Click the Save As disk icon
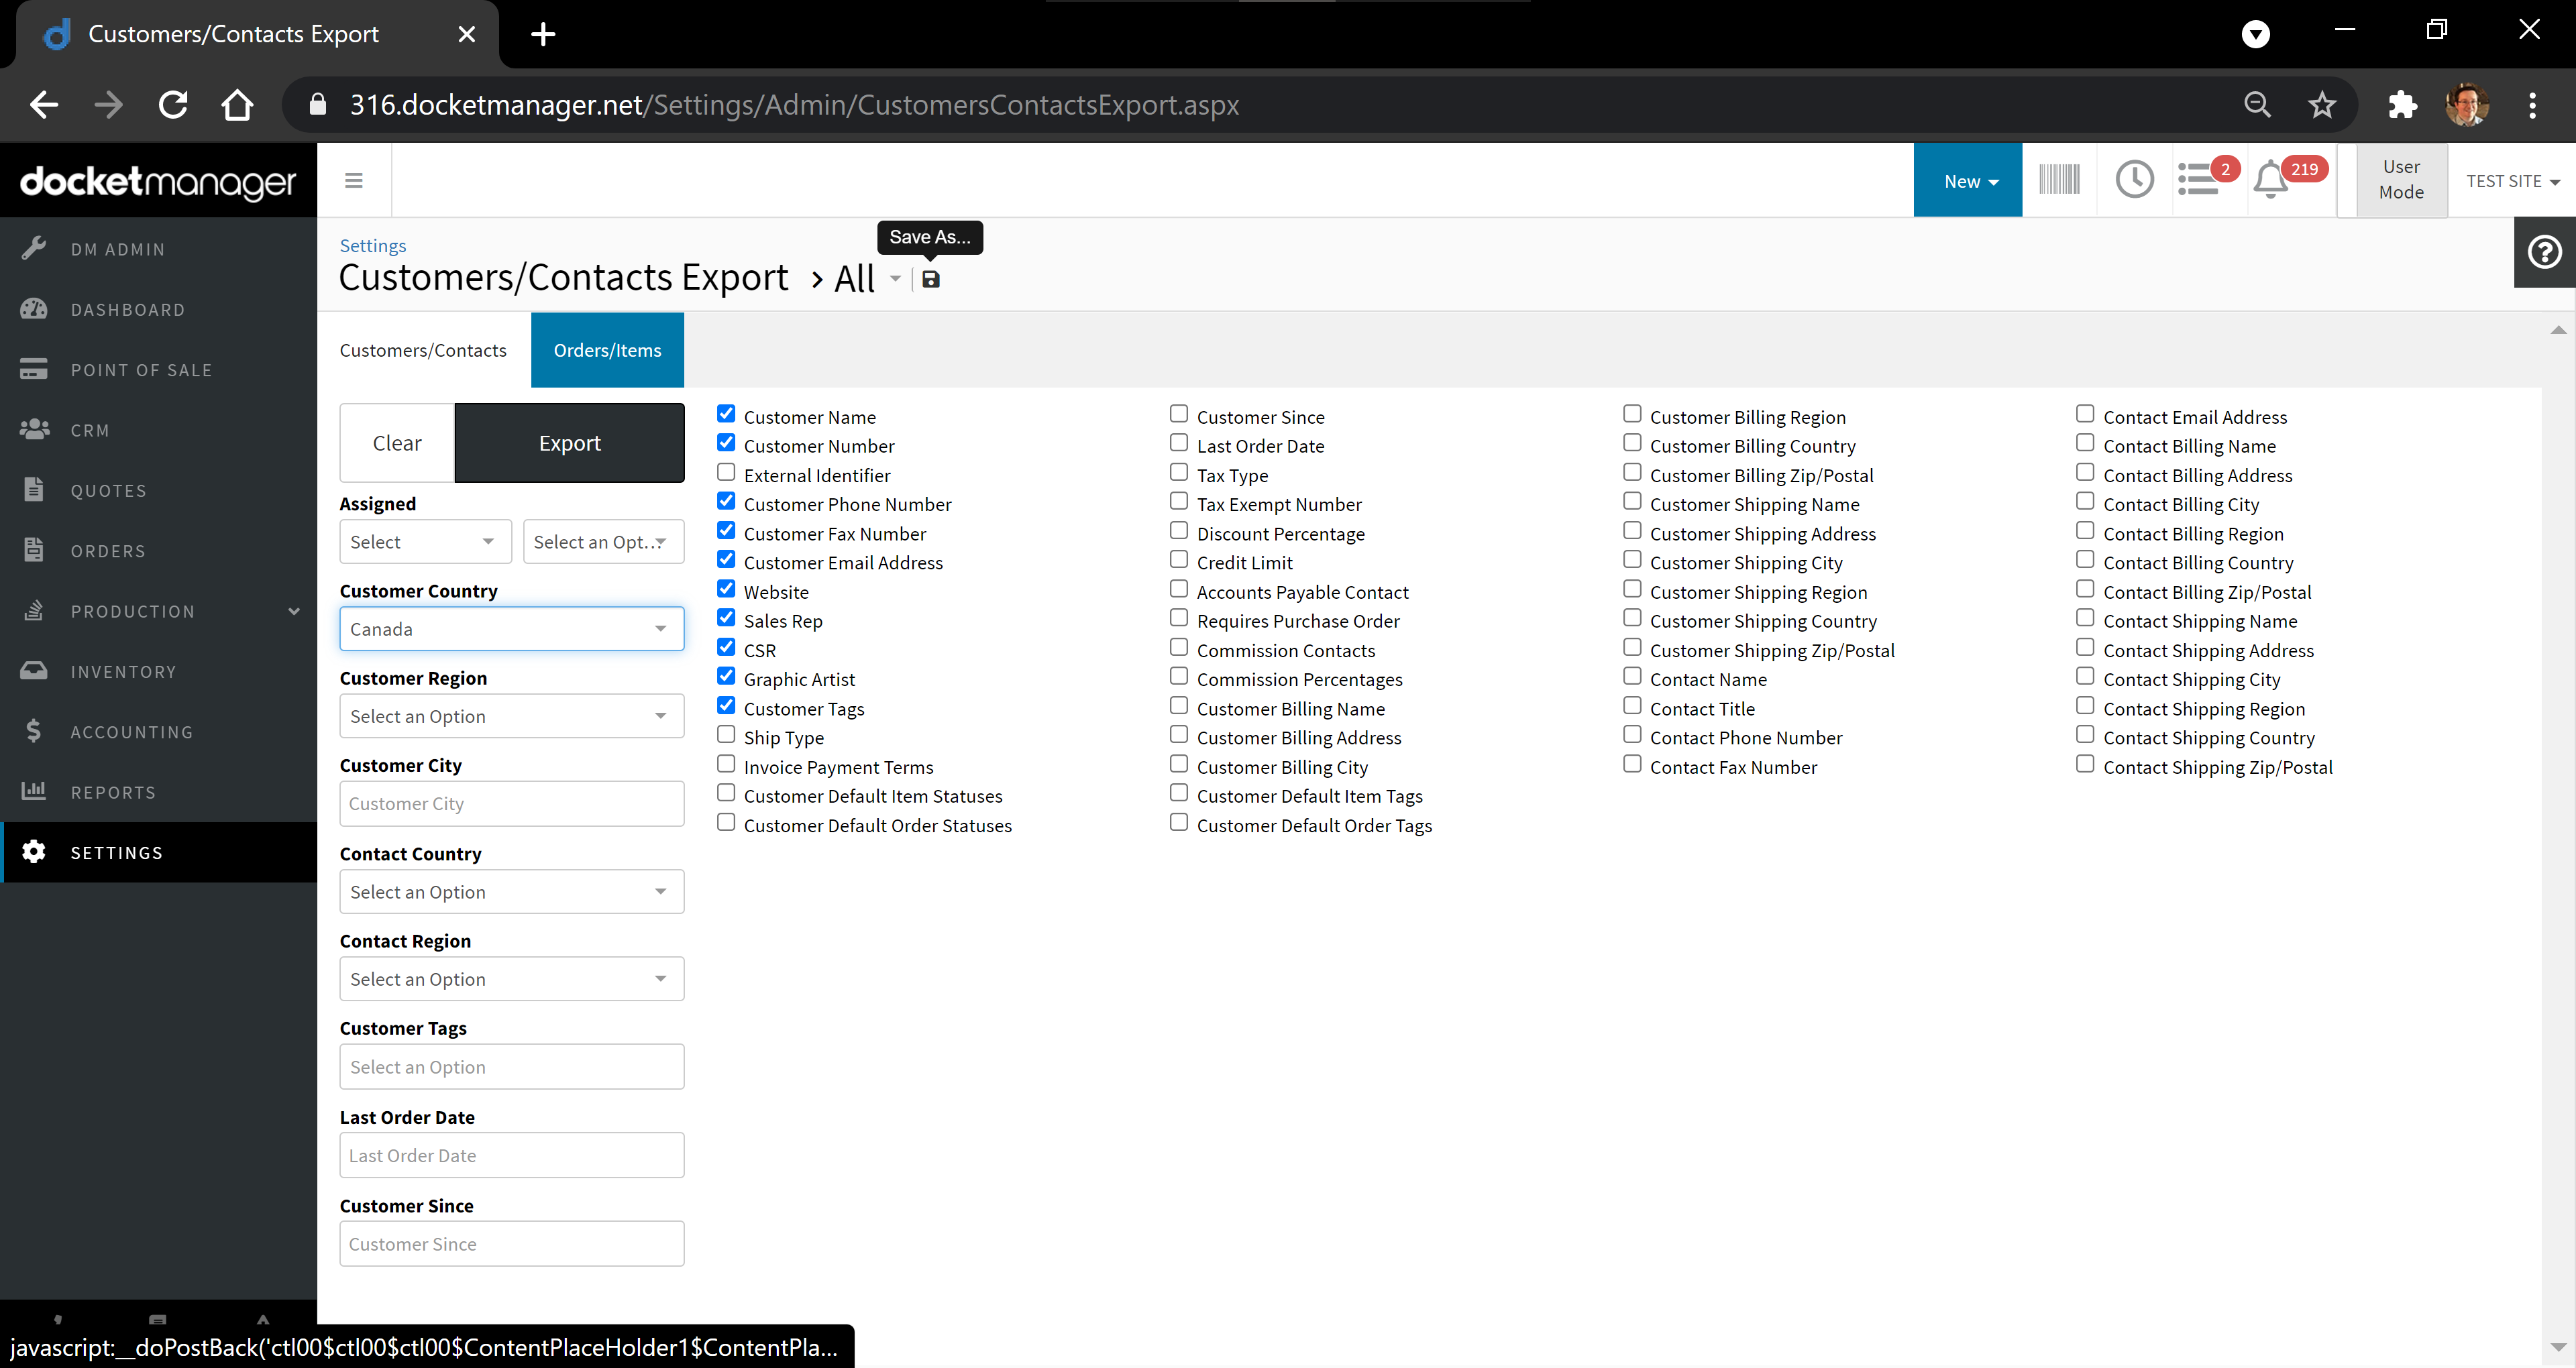 [x=930, y=279]
